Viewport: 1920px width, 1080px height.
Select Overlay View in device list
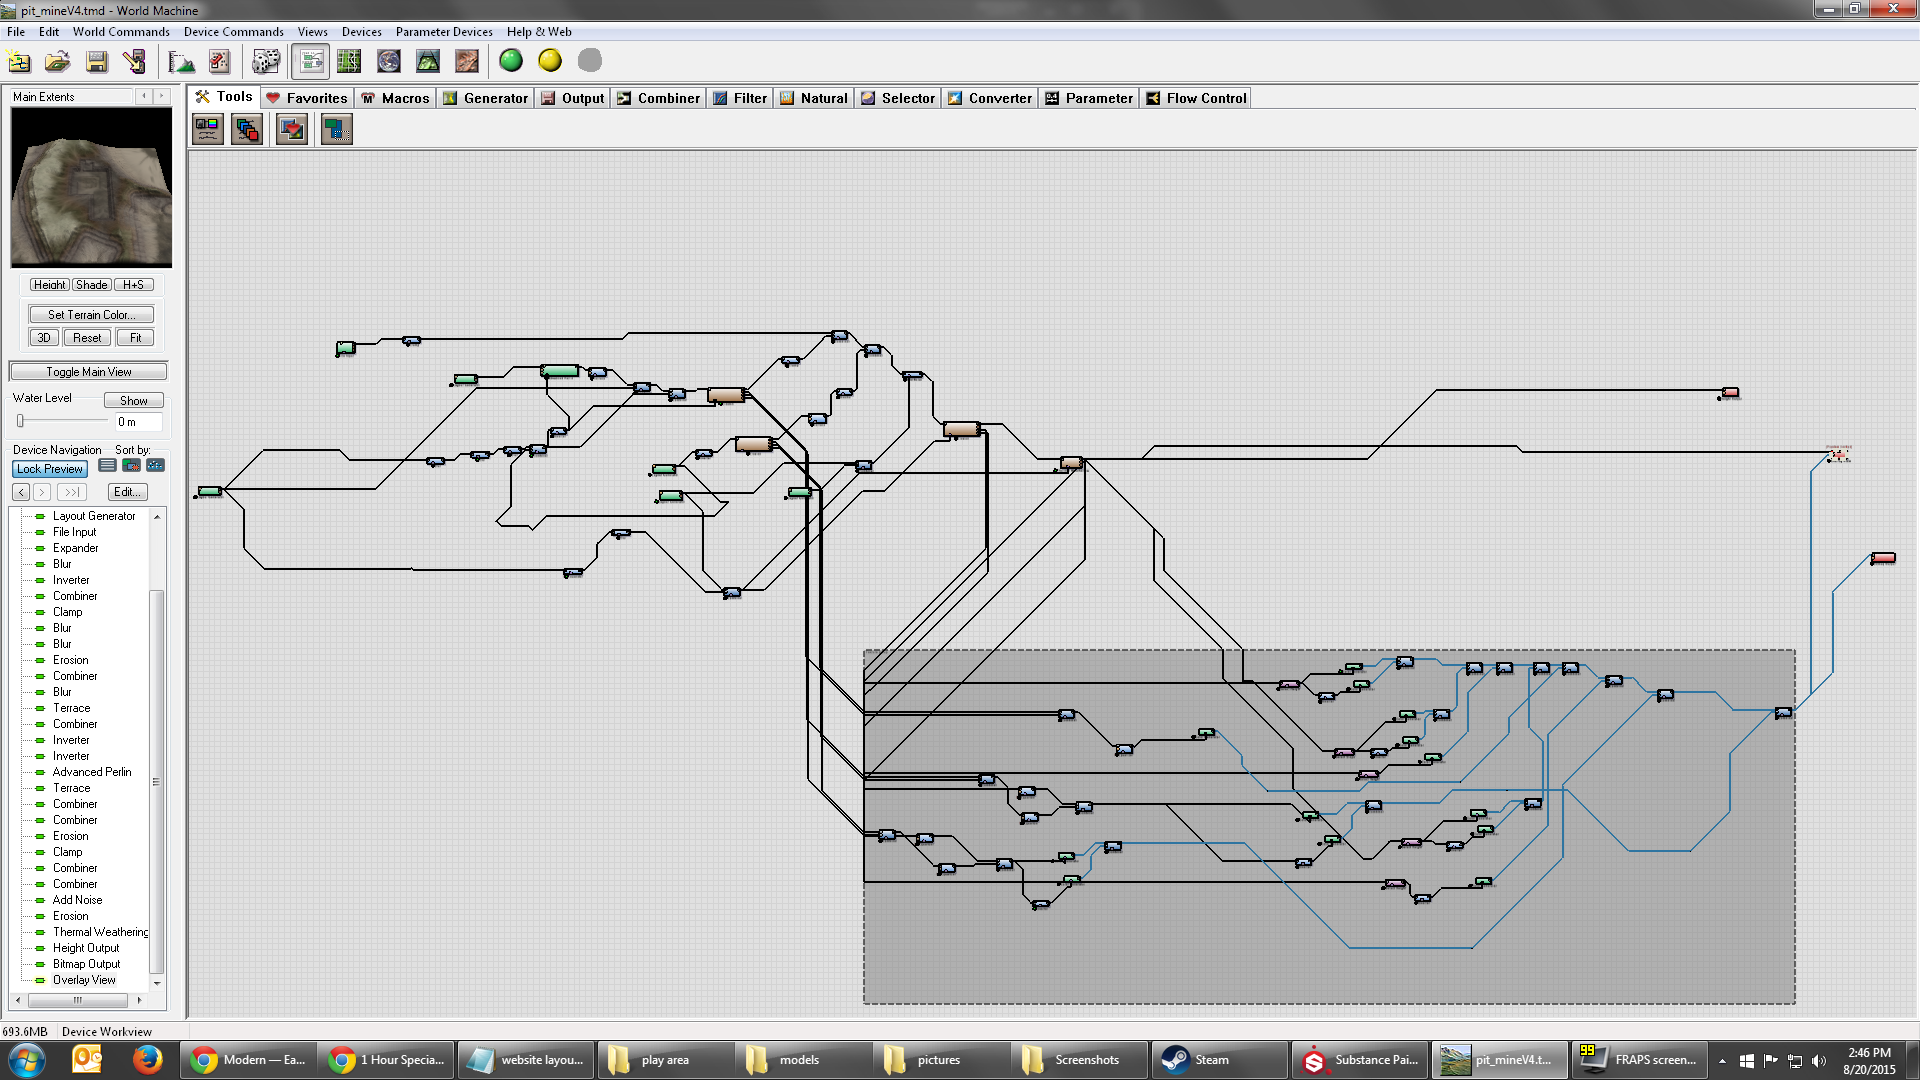(x=84, y=980)
